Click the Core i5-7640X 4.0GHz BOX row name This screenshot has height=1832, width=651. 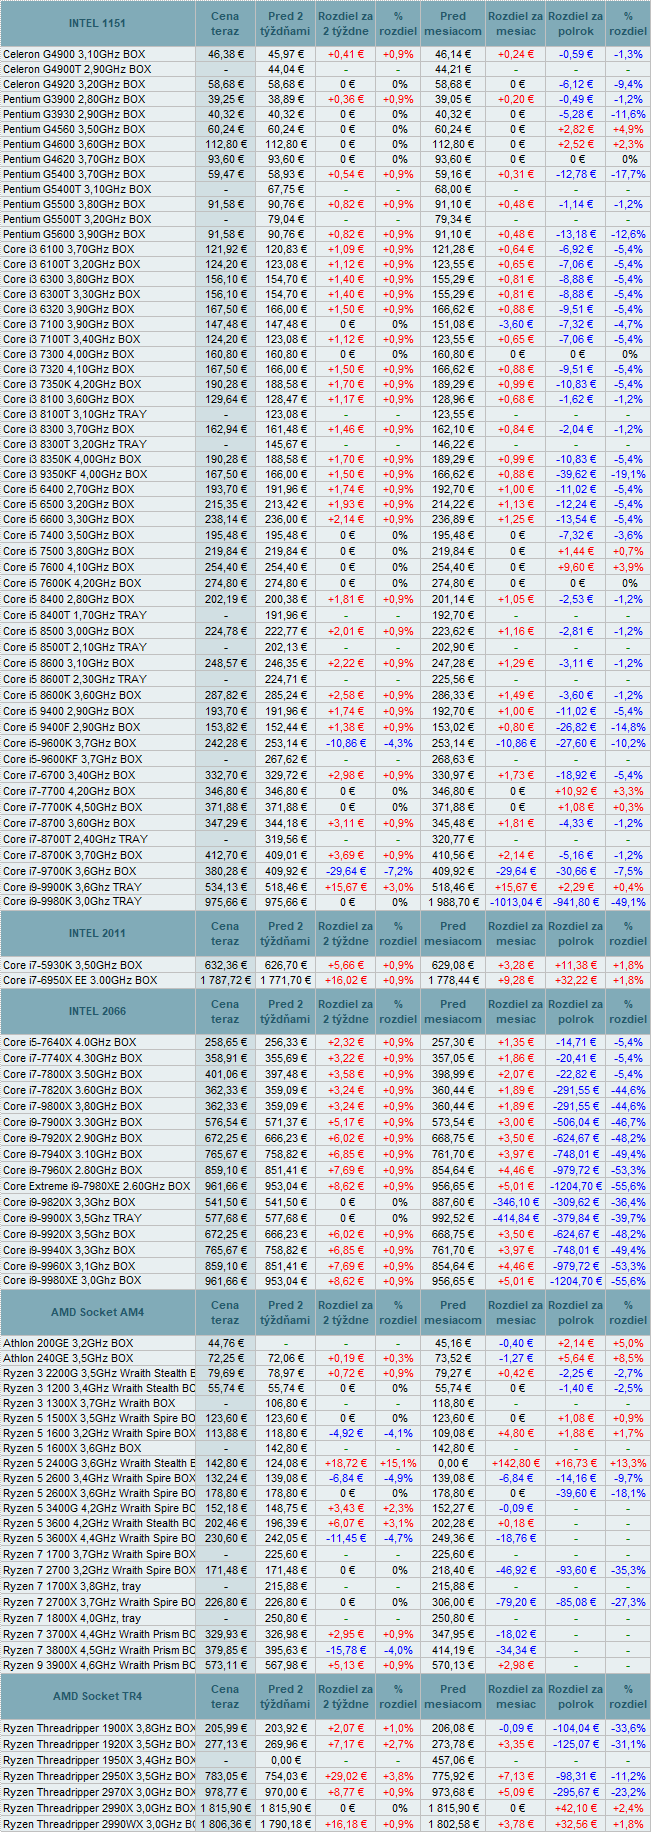70,1042
